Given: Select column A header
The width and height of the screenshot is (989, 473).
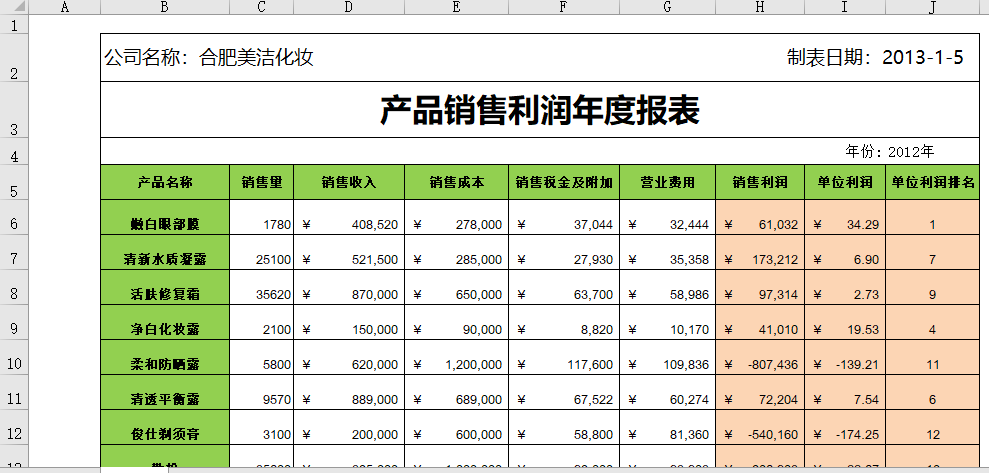Looking at the screenshot, I should tap(65, 7).
